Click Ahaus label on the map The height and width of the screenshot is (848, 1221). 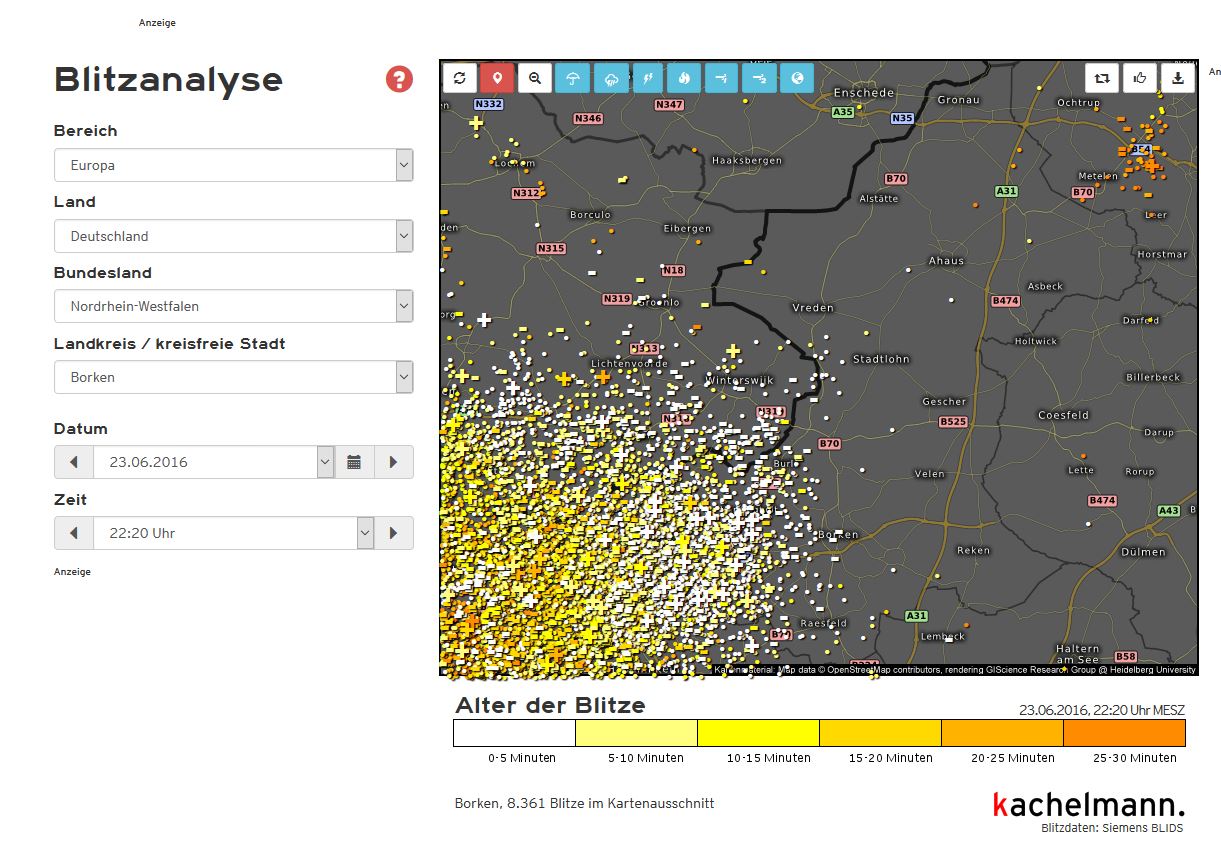946,261
